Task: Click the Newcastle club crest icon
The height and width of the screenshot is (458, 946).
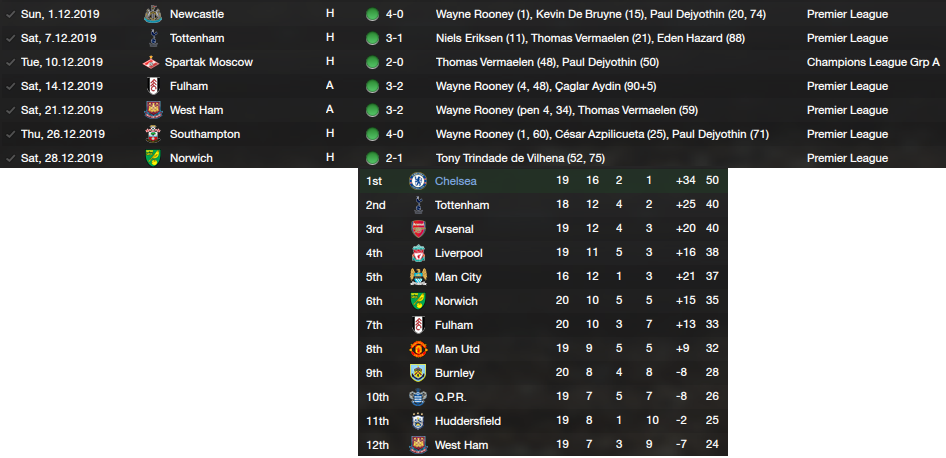Action: (x=153, y=14)
